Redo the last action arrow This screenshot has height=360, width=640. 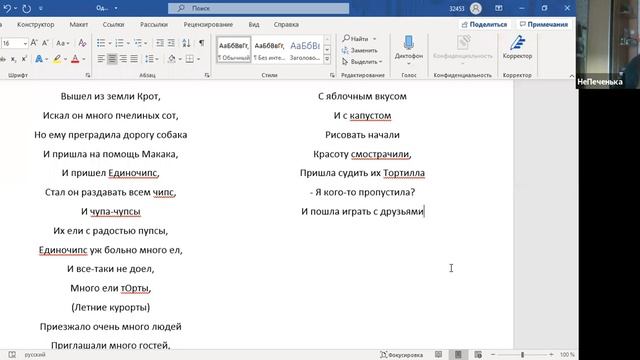pyautogui.click(x=27, y=8)
